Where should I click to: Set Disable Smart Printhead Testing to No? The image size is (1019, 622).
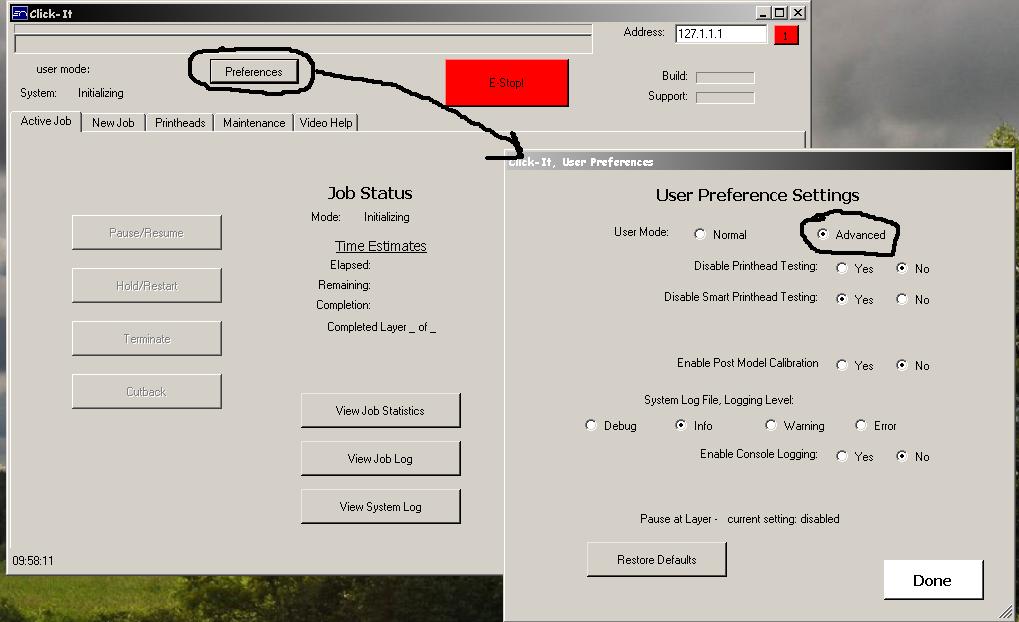click(x=902, y=299)
